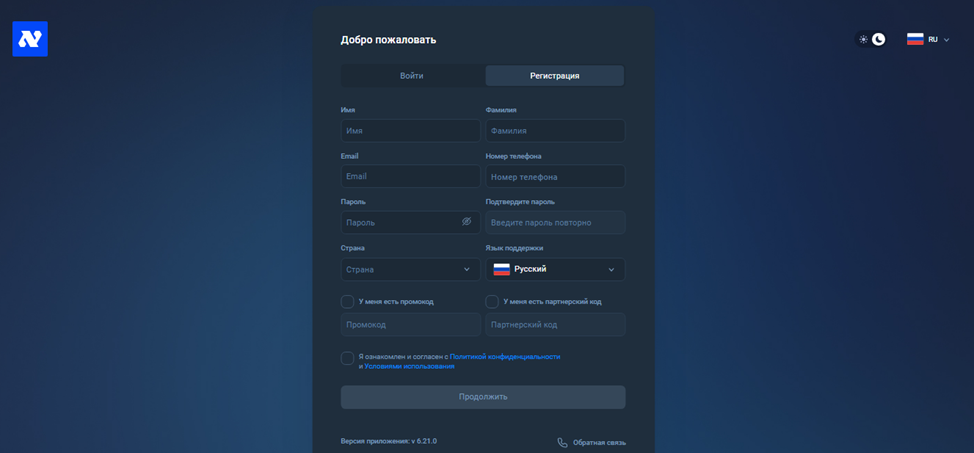Open the Страна dropdown

click(x=410, y=269)
